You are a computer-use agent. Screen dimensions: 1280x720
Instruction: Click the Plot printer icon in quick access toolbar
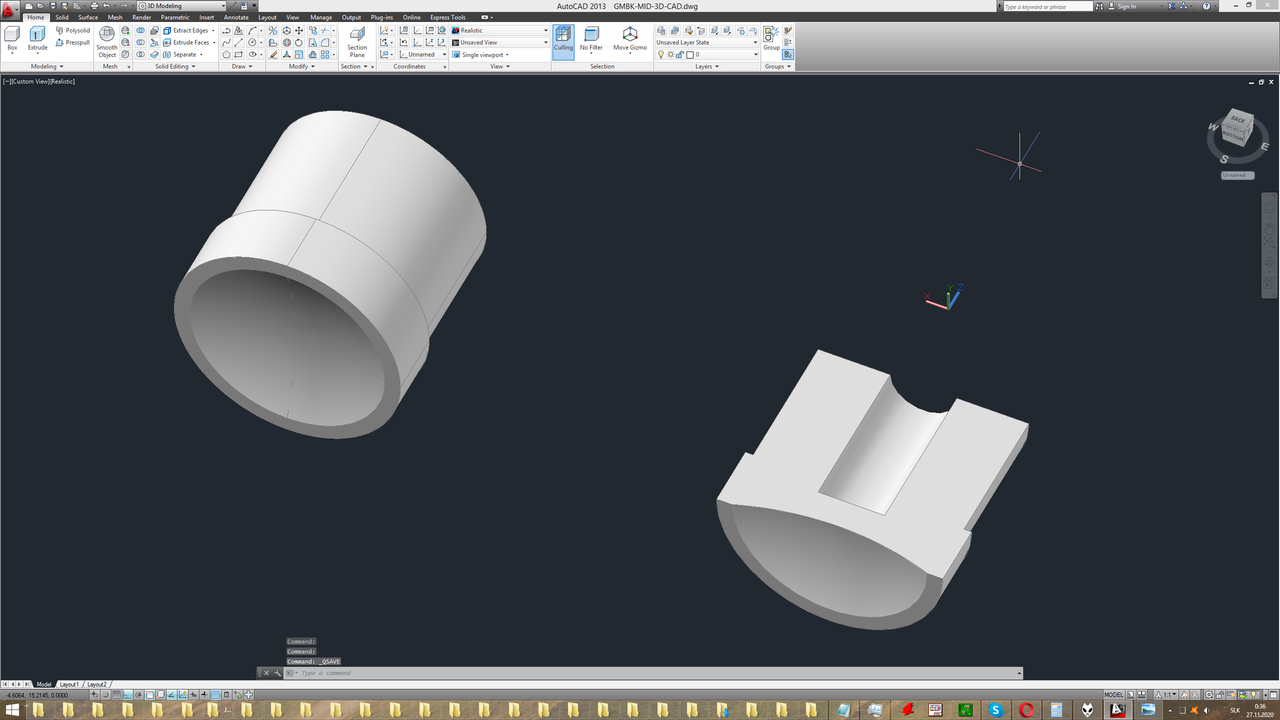click(x=94, y=6)
